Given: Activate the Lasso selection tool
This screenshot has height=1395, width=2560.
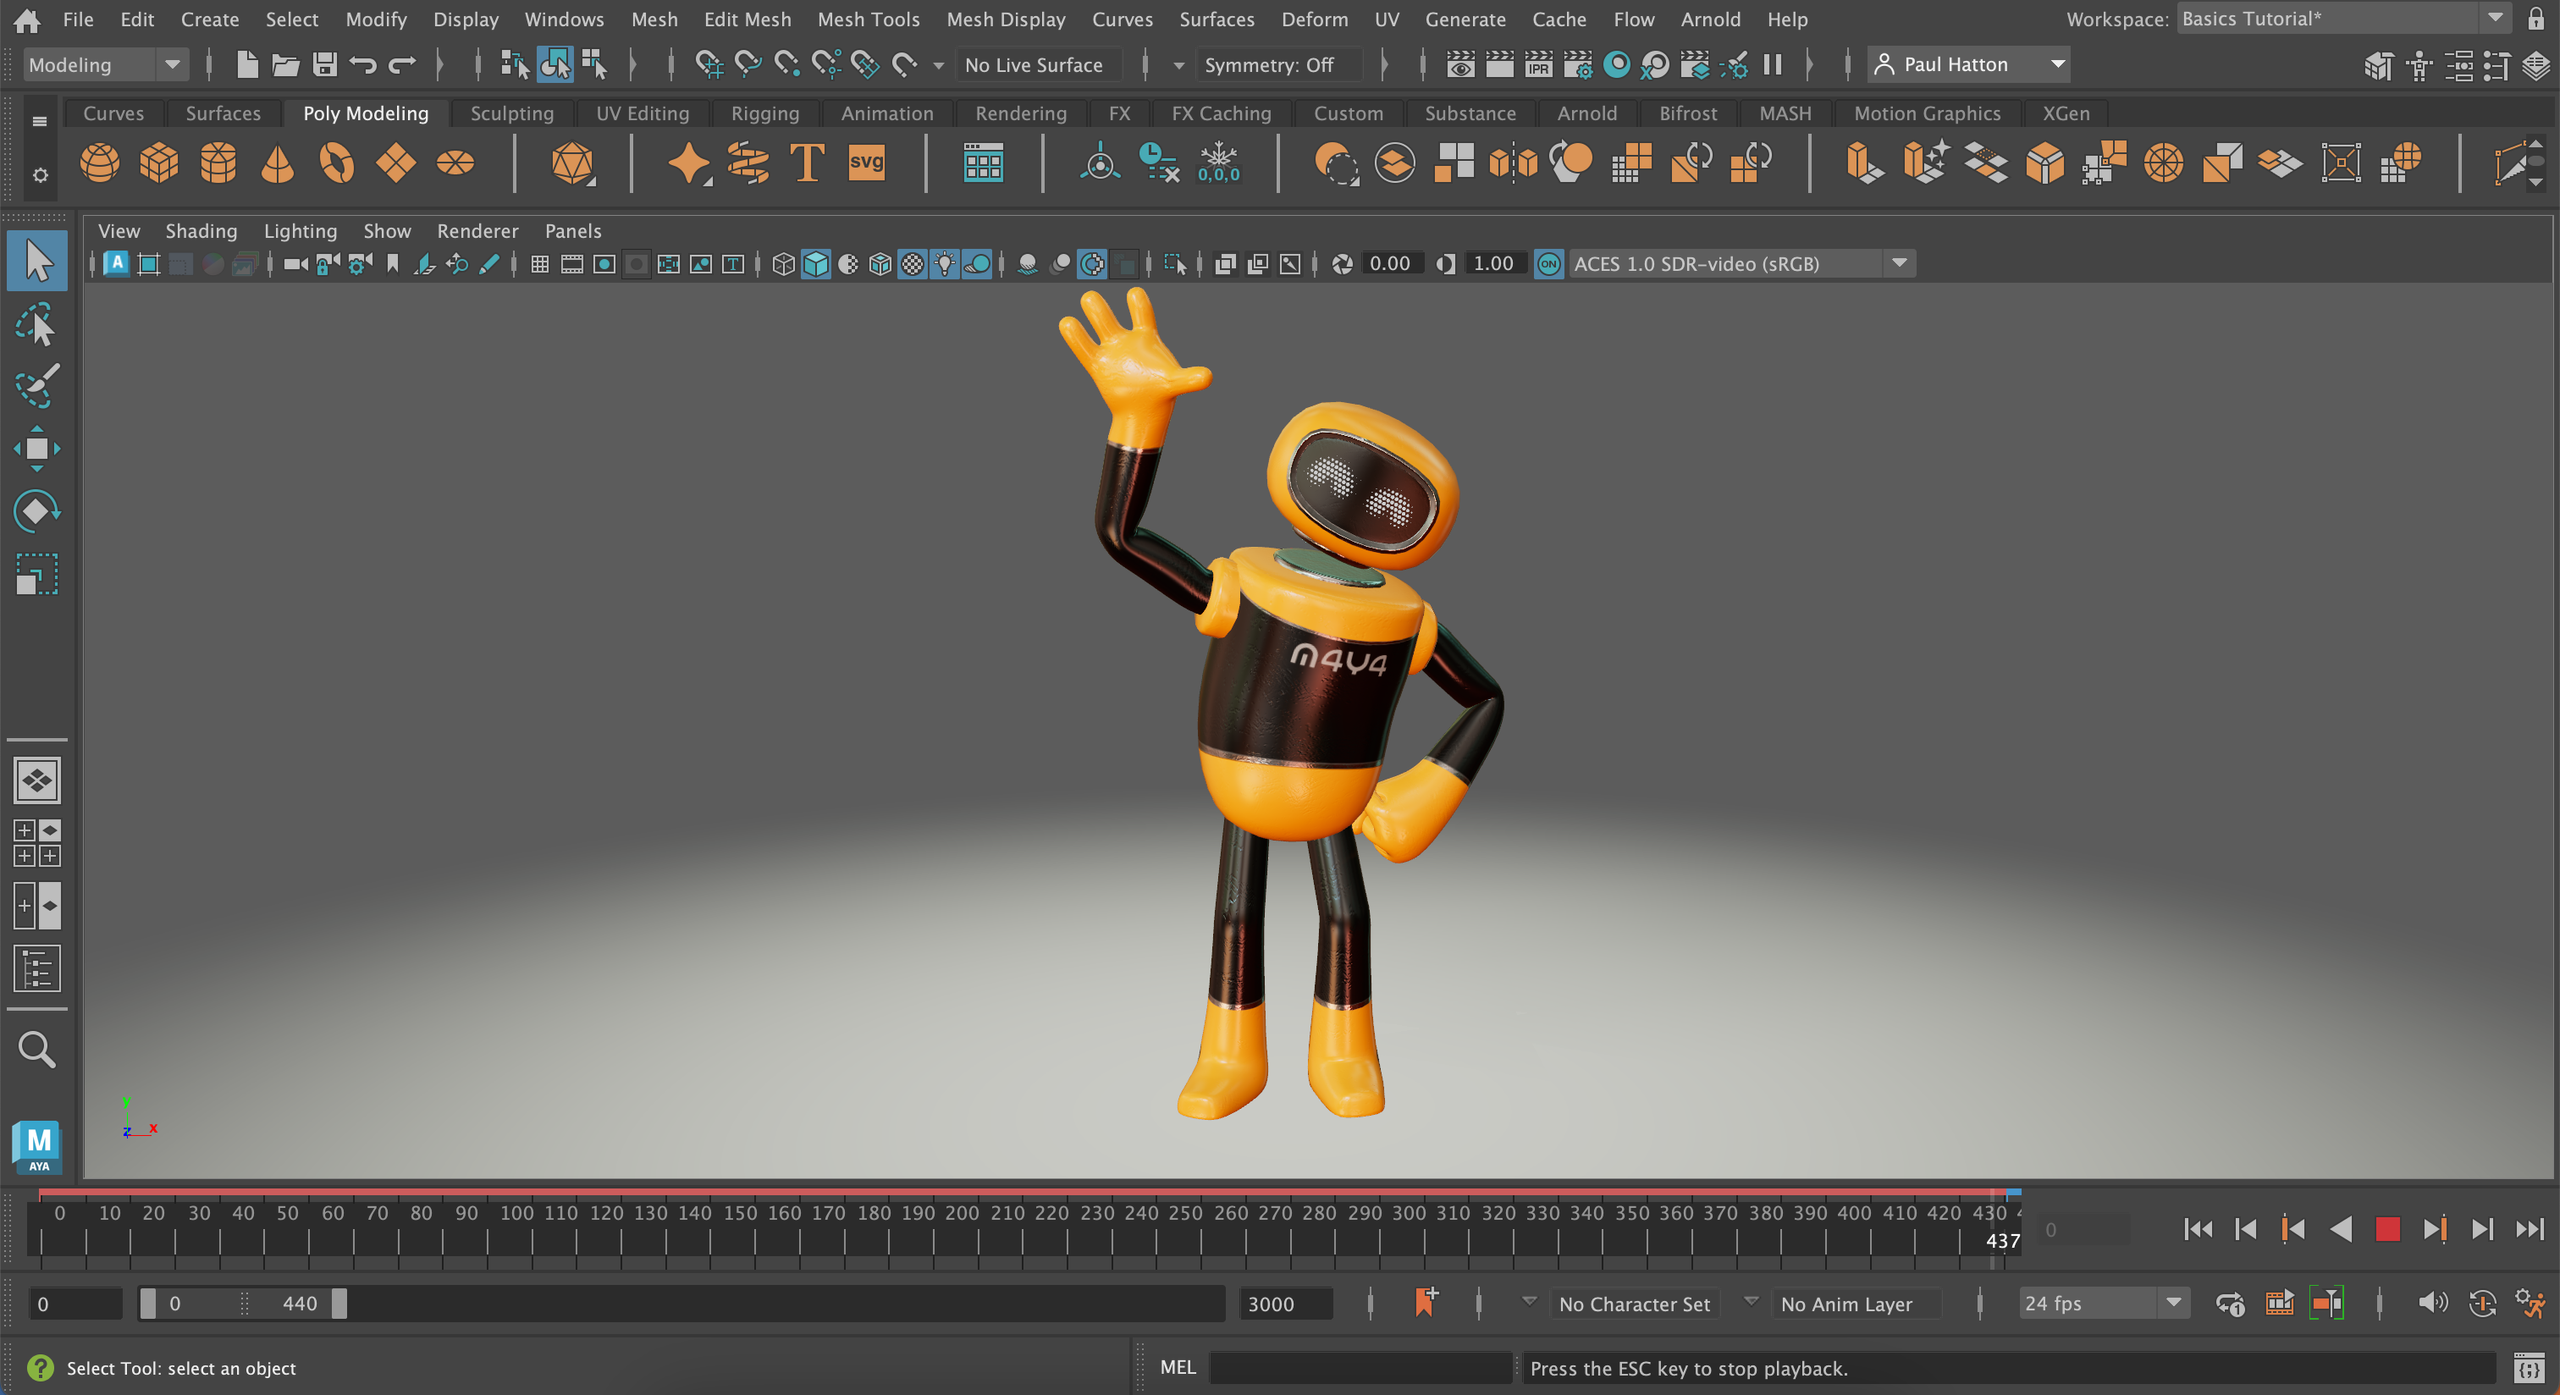Looking at the screenshot, I should (37, 322).
